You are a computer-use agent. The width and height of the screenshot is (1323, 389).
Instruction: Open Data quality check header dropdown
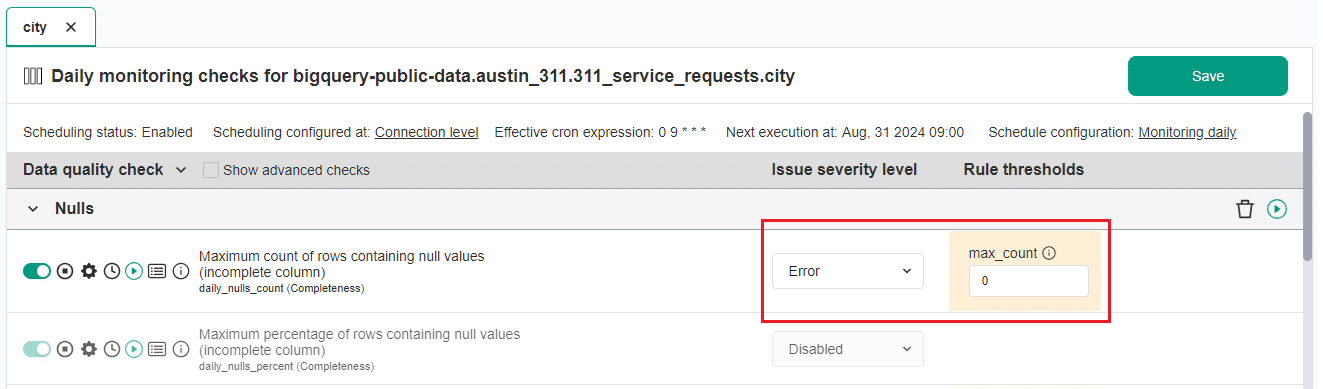click(181, 170)
